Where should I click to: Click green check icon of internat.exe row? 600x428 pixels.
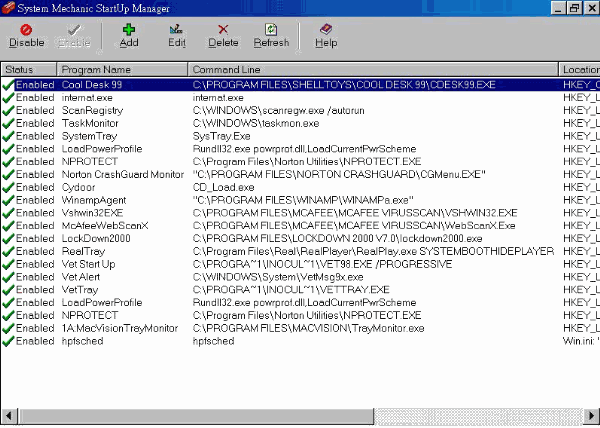8,98
